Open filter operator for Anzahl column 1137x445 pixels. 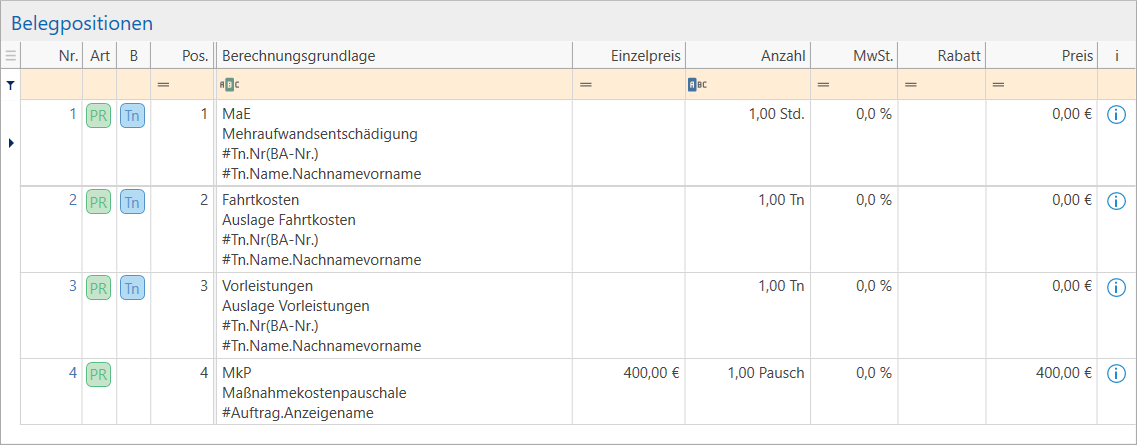pos(697,85)
